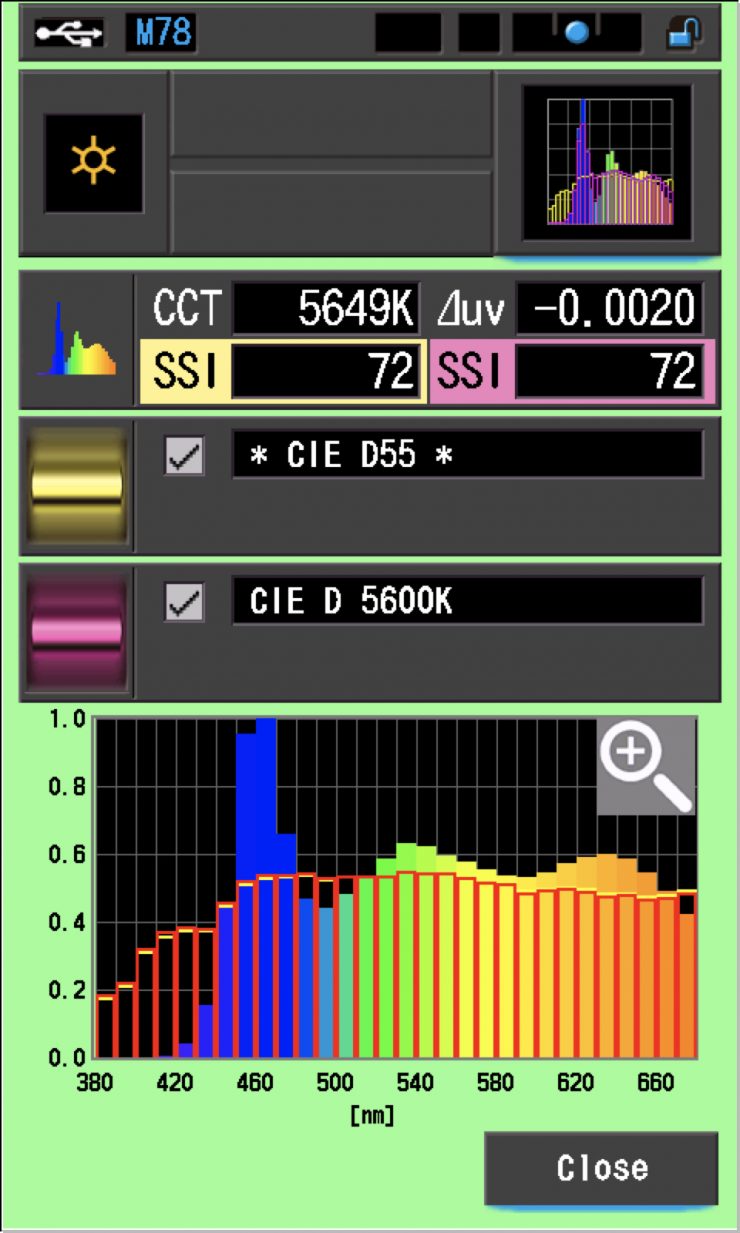The height and width of the screenshot is (1233, 740).
Task: Select the Δuv value -0.0020
Action: coord(609,309)
